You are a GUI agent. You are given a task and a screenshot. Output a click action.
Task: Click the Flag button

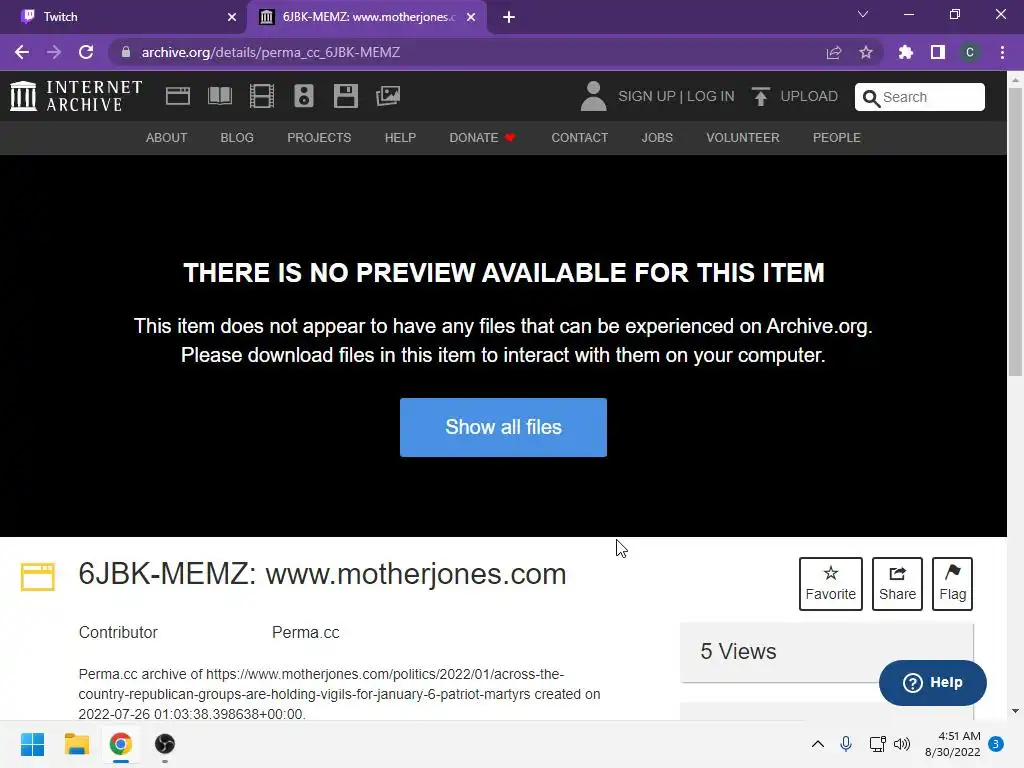(952, 584)
